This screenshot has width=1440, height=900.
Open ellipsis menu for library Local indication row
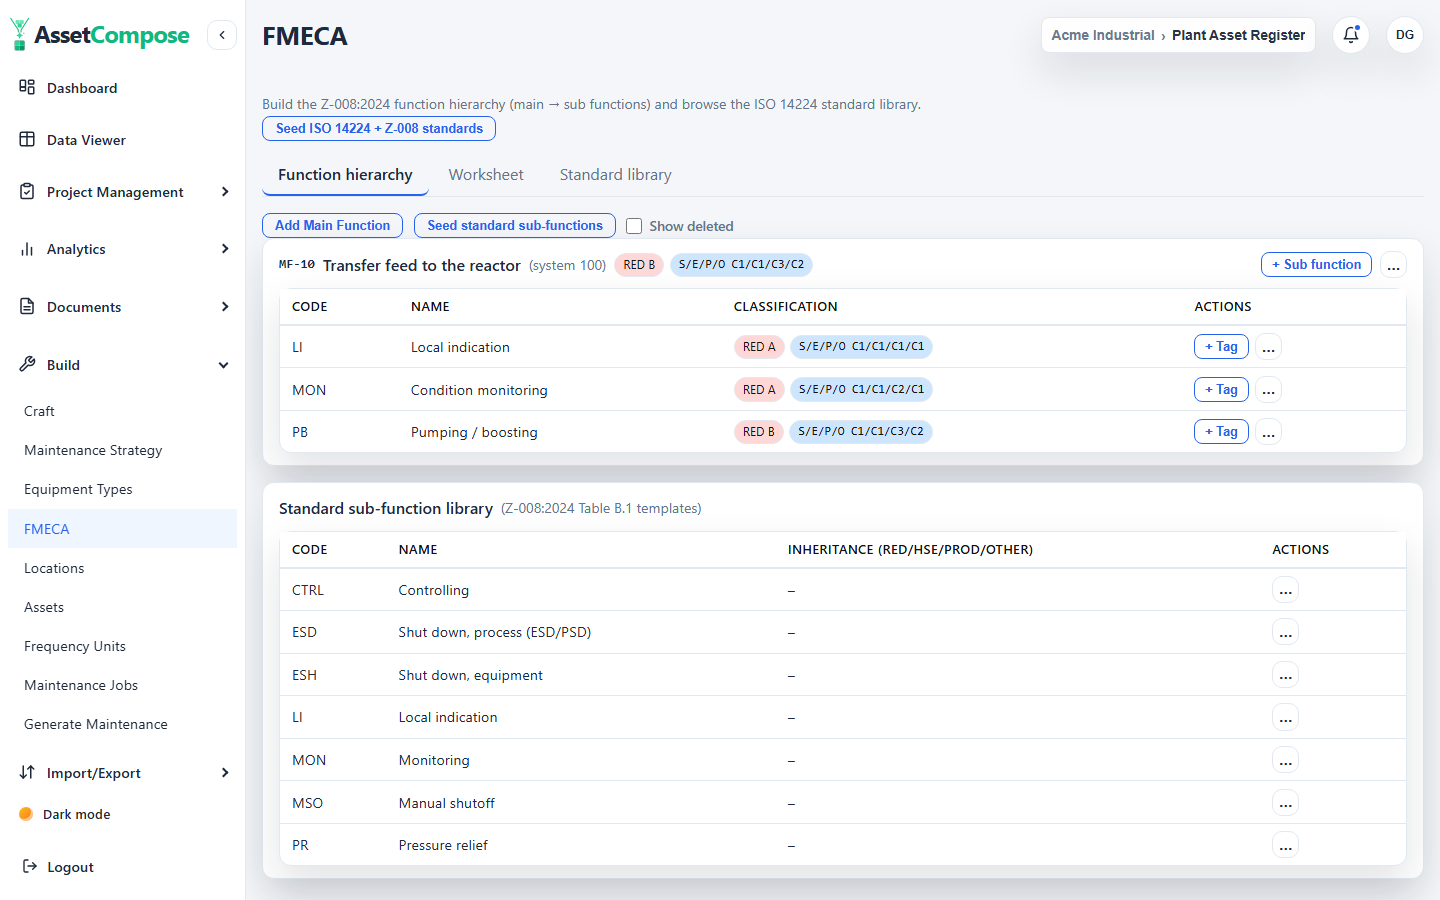[1286, 717]
